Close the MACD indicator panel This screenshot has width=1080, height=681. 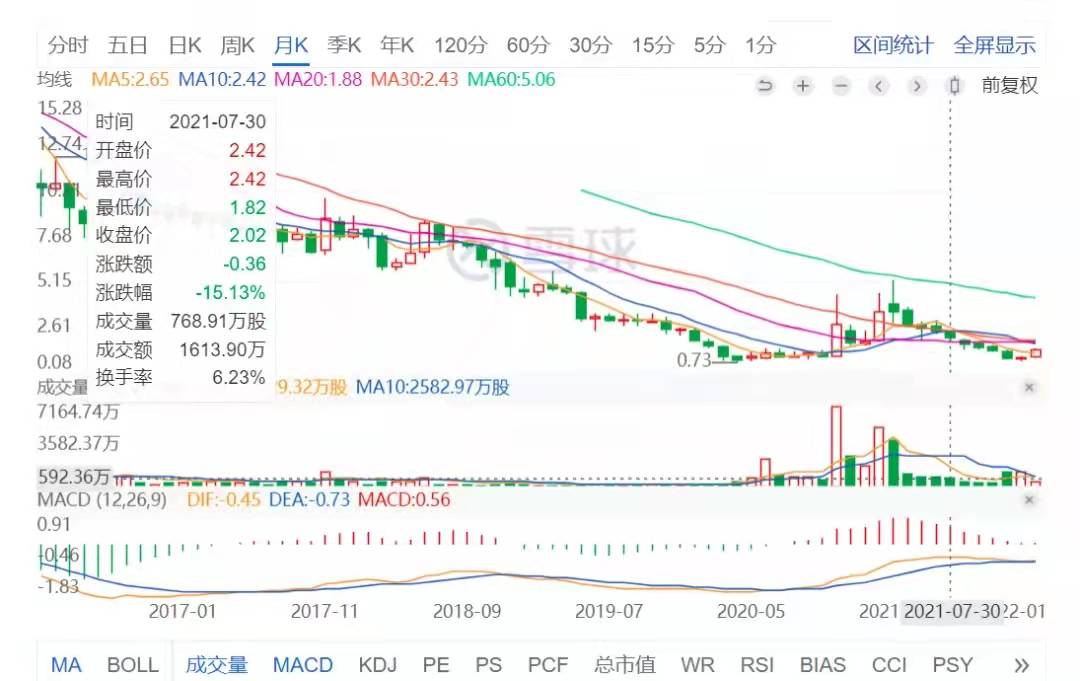(1029, 500)
